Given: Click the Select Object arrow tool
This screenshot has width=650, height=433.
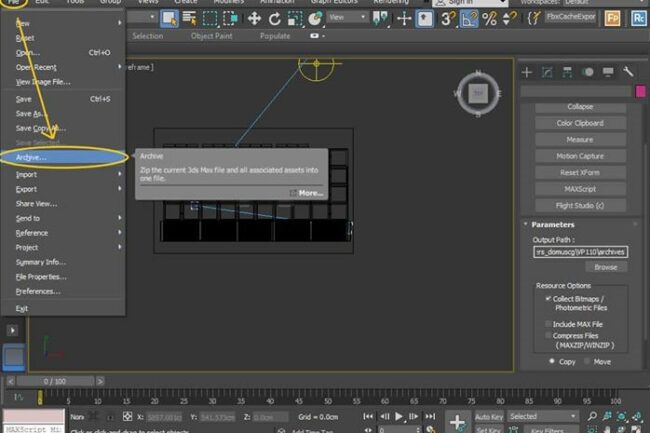Looking at the screenshot, I should pyautogui.click(x=169, y=19).
